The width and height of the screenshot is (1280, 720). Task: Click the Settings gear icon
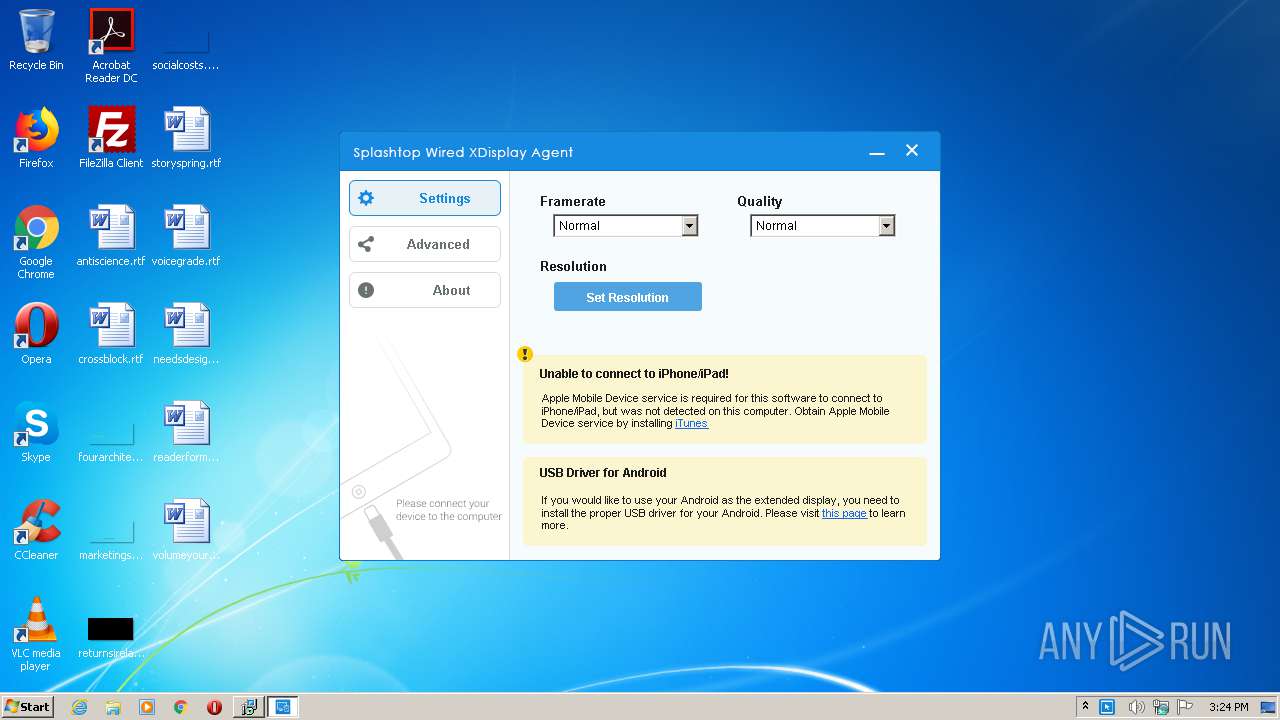pyautogui.click(x=366, y=198)
